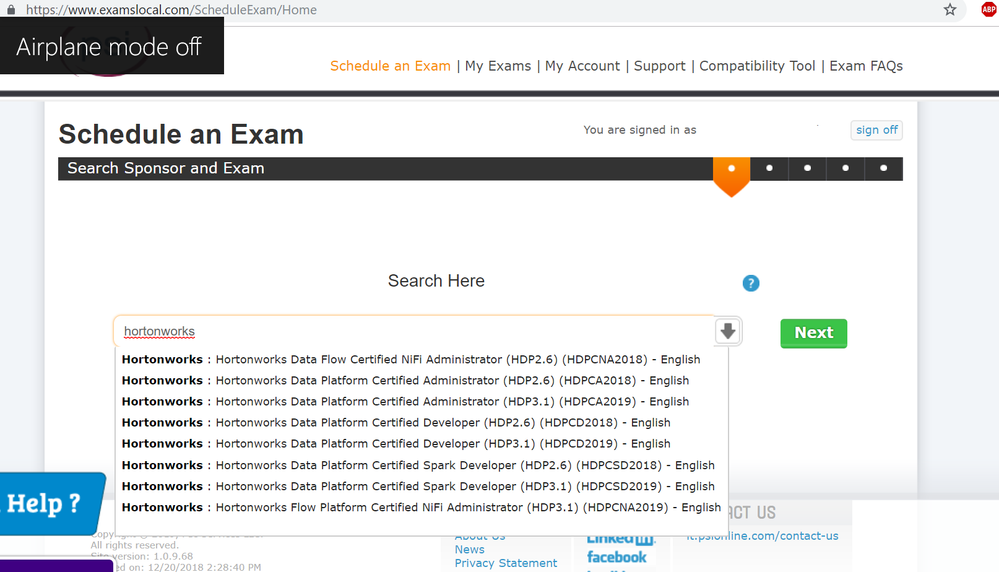999x572 pixels.
Task: Click the bookmark star icon in address bar
Action: click(950, 10)
